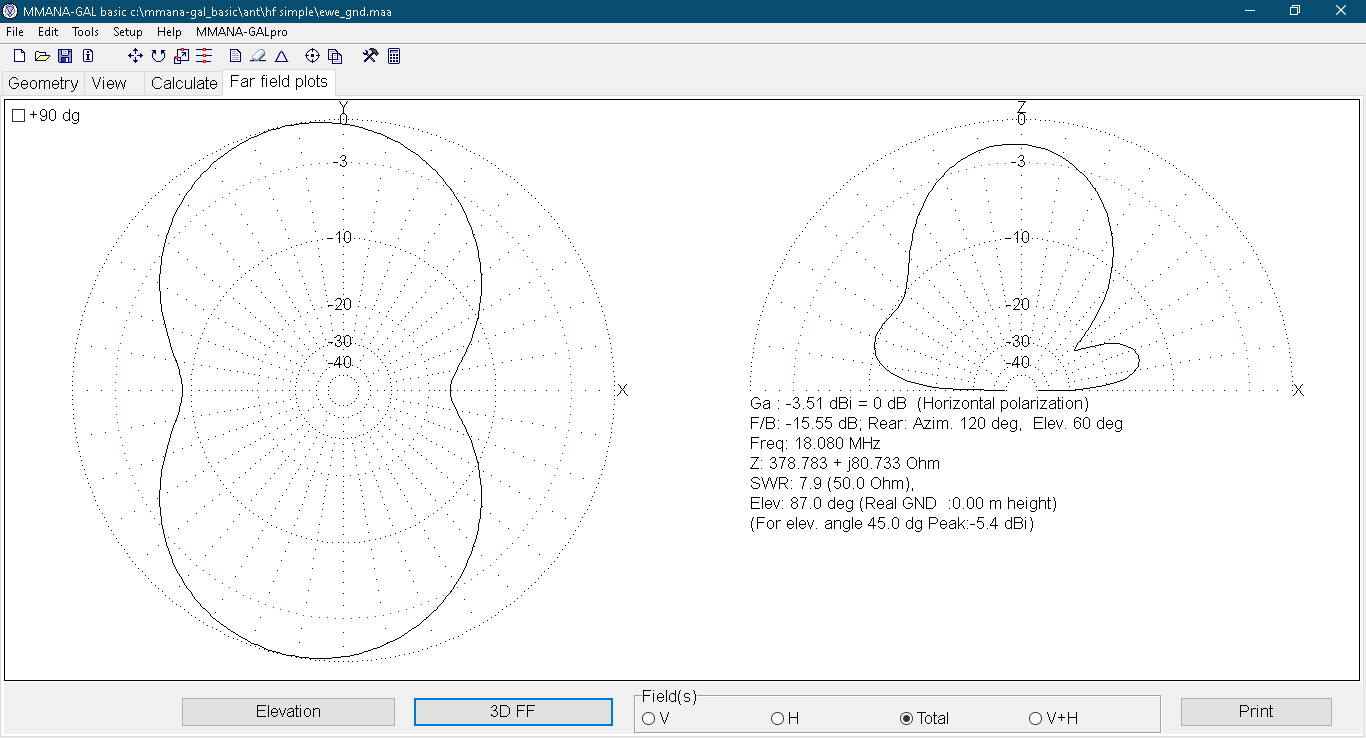The height and width of the screenshot is (738, 1366).
Task: Select the H field radio button
Action: coord(777,718)
